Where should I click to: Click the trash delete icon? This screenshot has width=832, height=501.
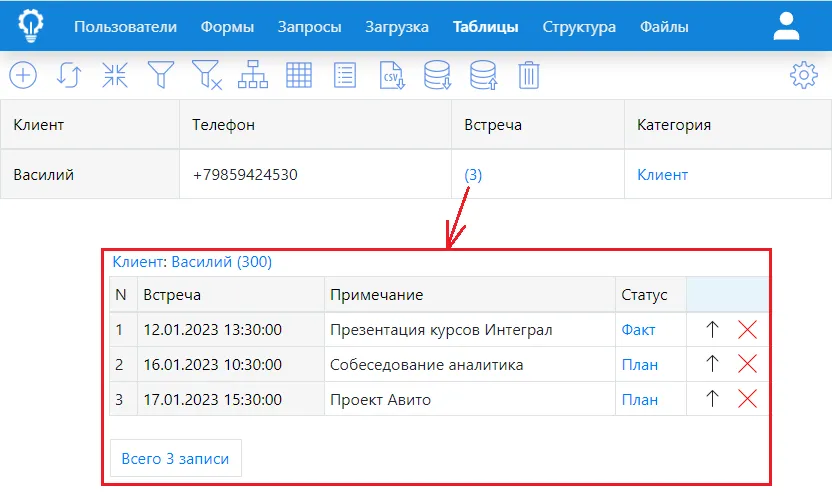tap(528, 75)
